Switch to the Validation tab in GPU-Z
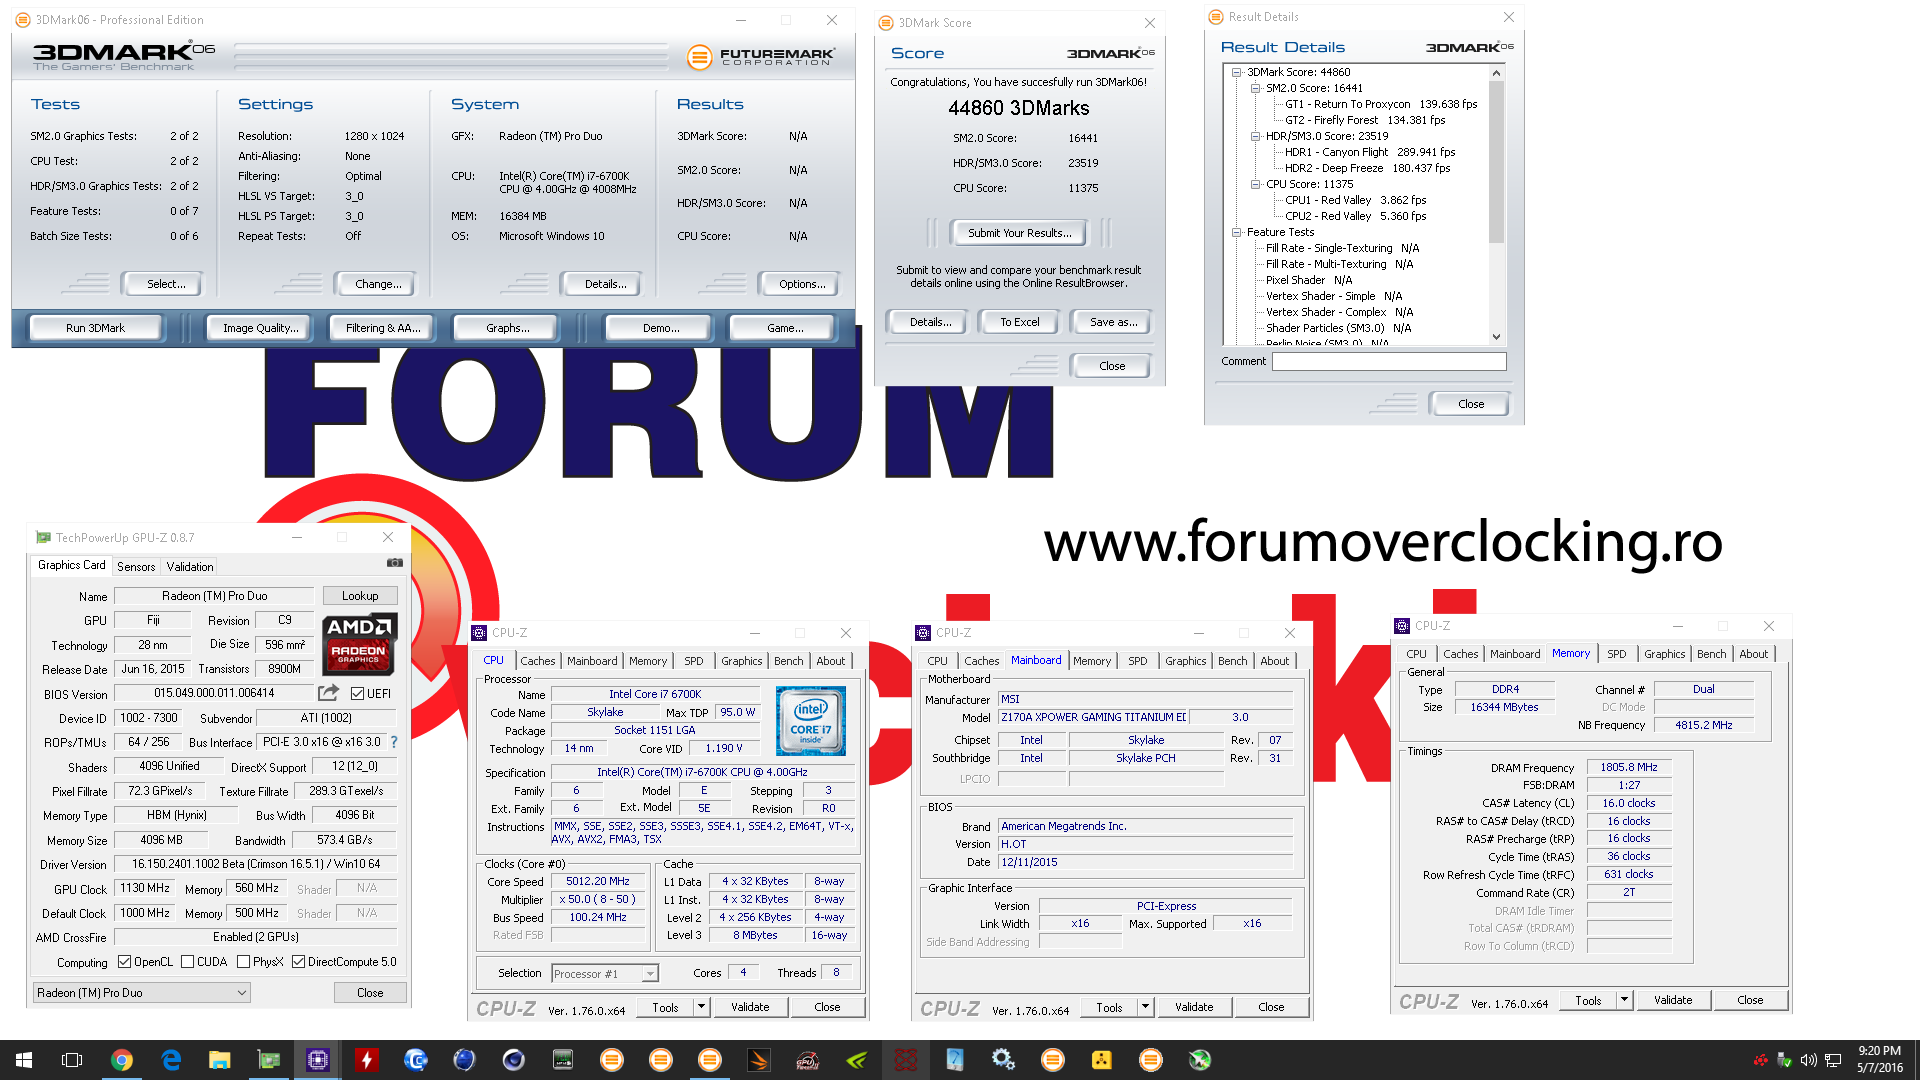The height and width of the screenshot is (1080, 1920). coord(190,566)
